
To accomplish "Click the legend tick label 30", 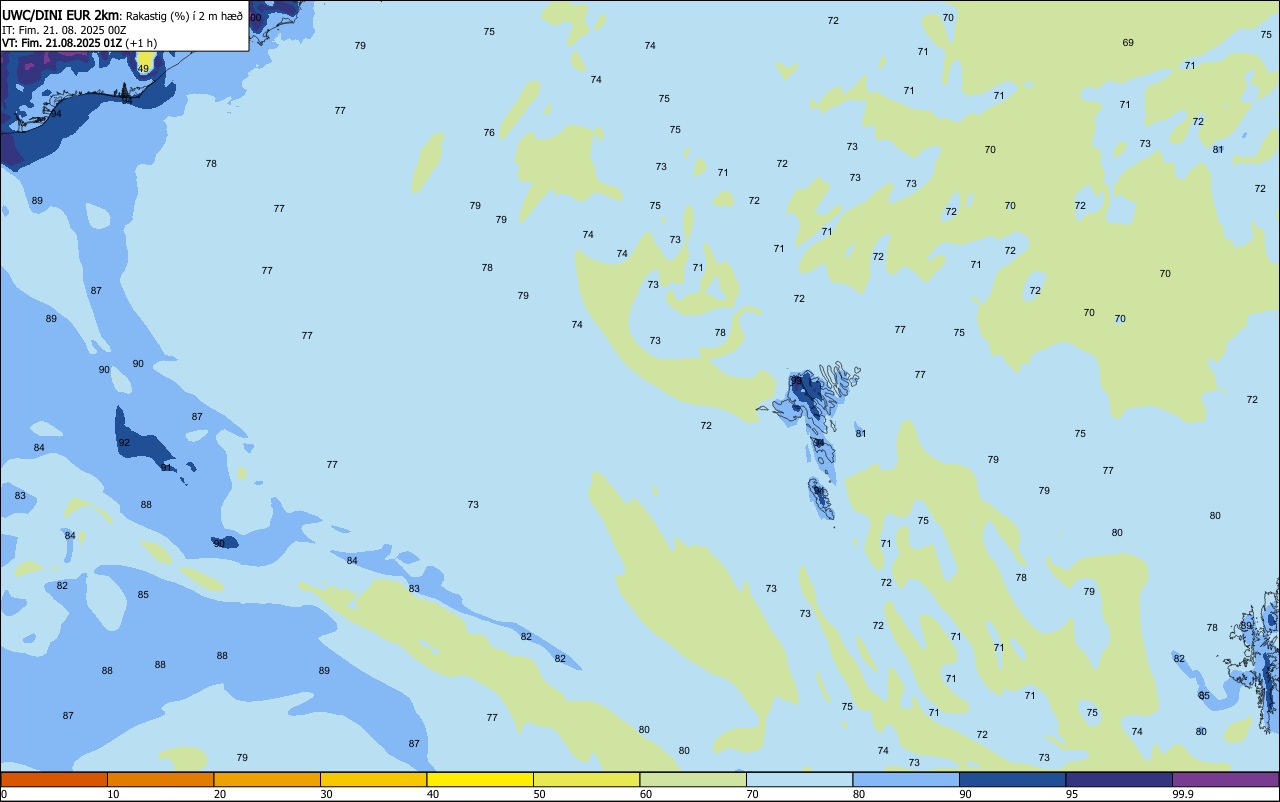I will click(326, 794).
